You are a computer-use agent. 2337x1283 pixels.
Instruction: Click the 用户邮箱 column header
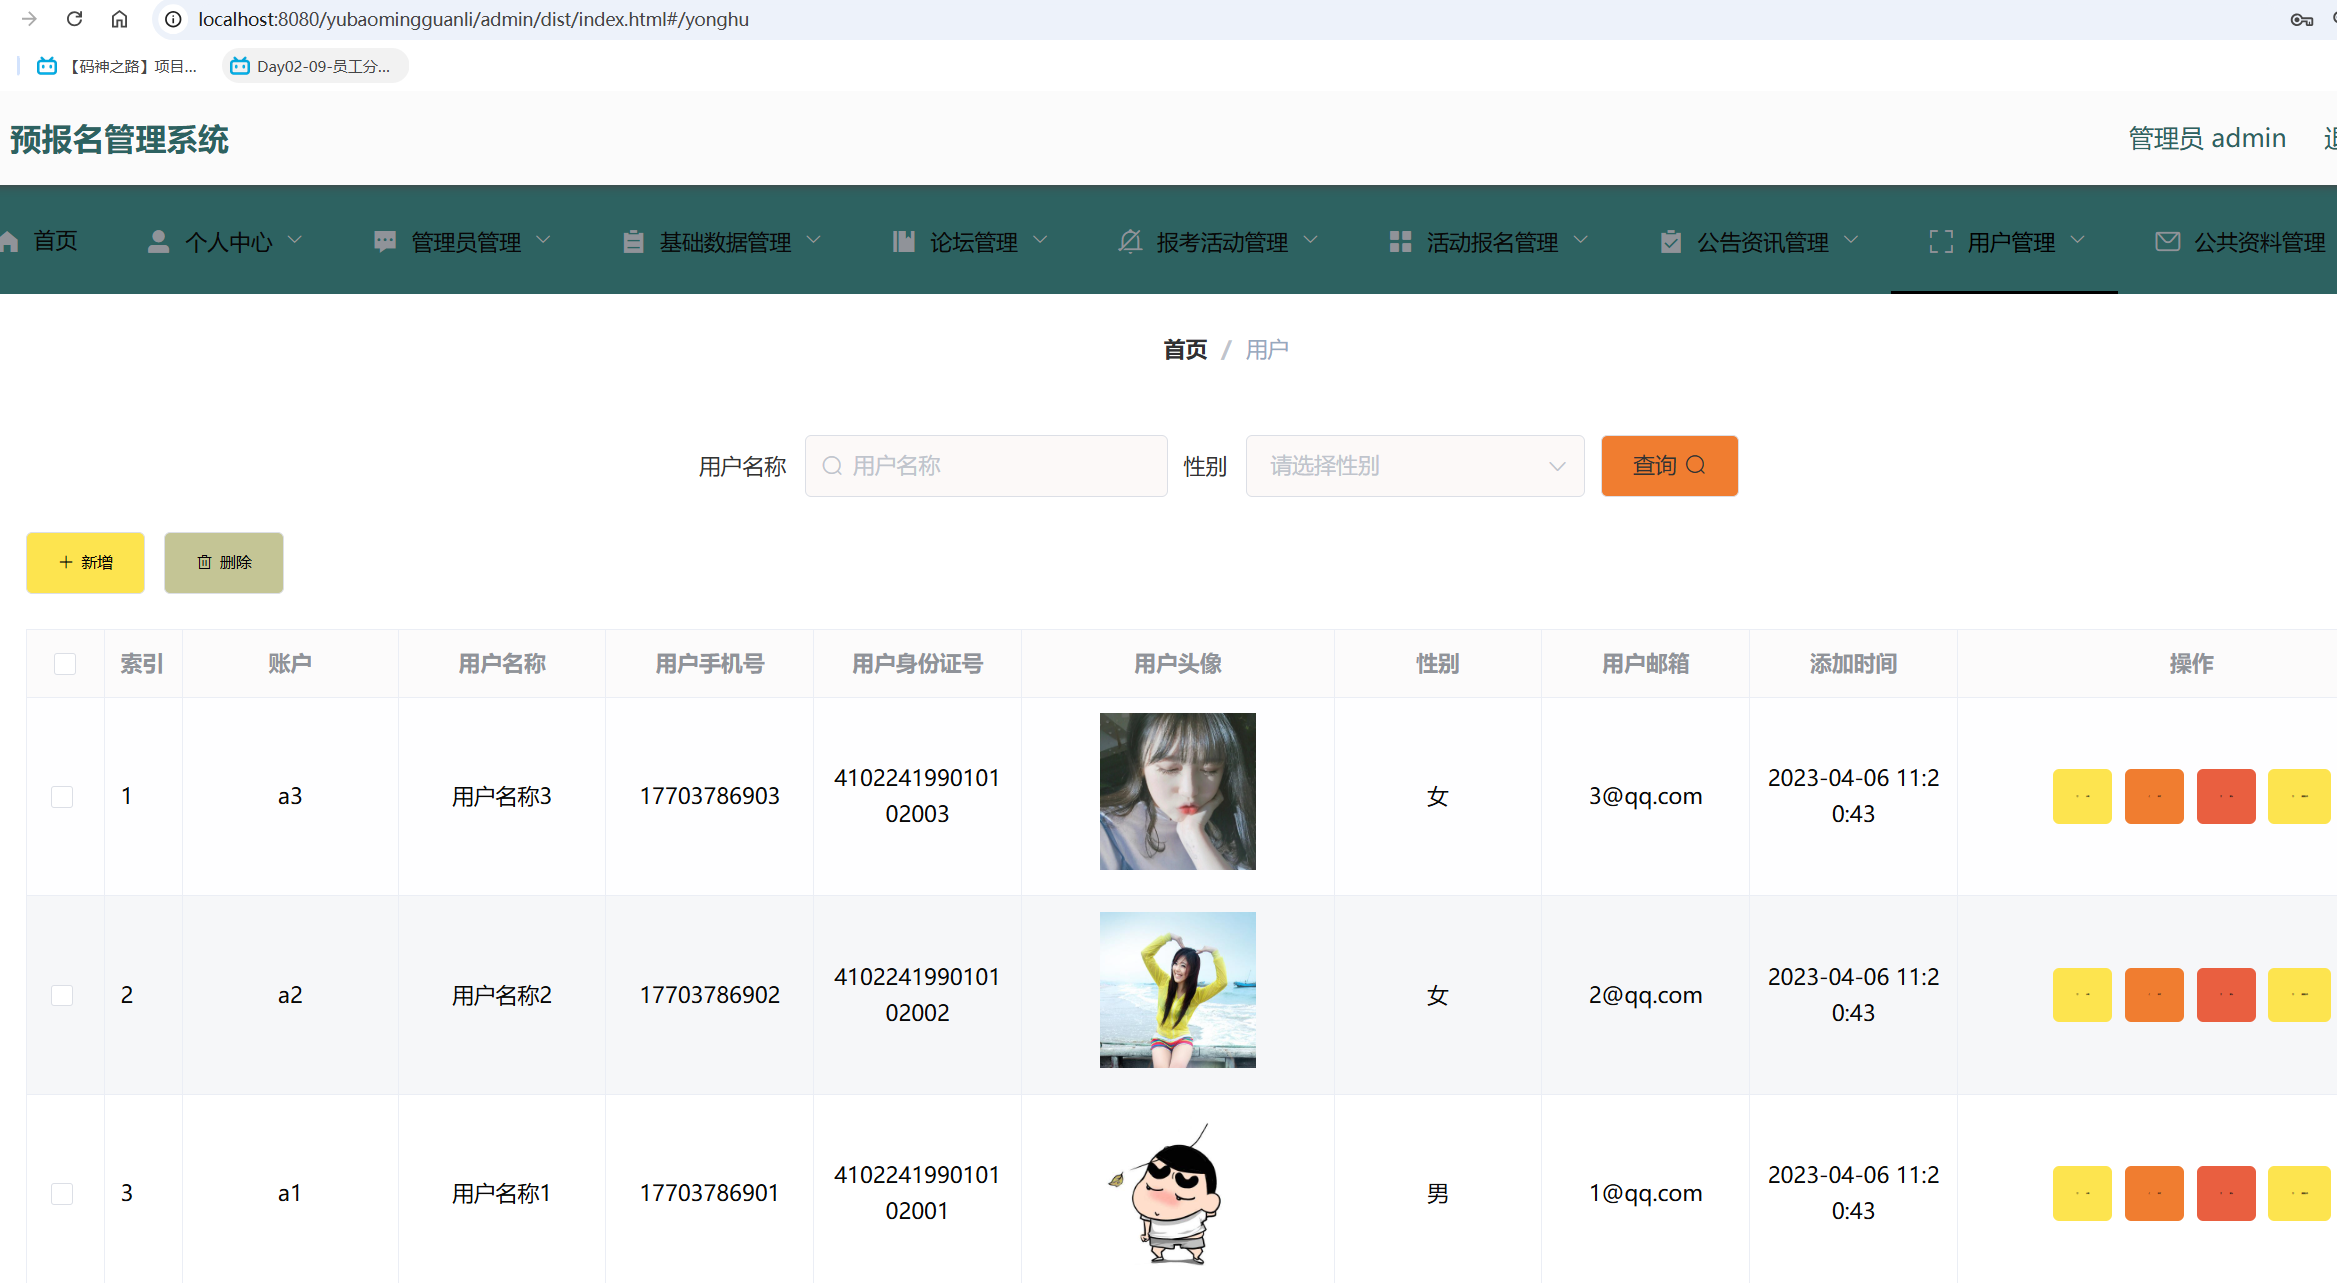tap(1645, 664)
